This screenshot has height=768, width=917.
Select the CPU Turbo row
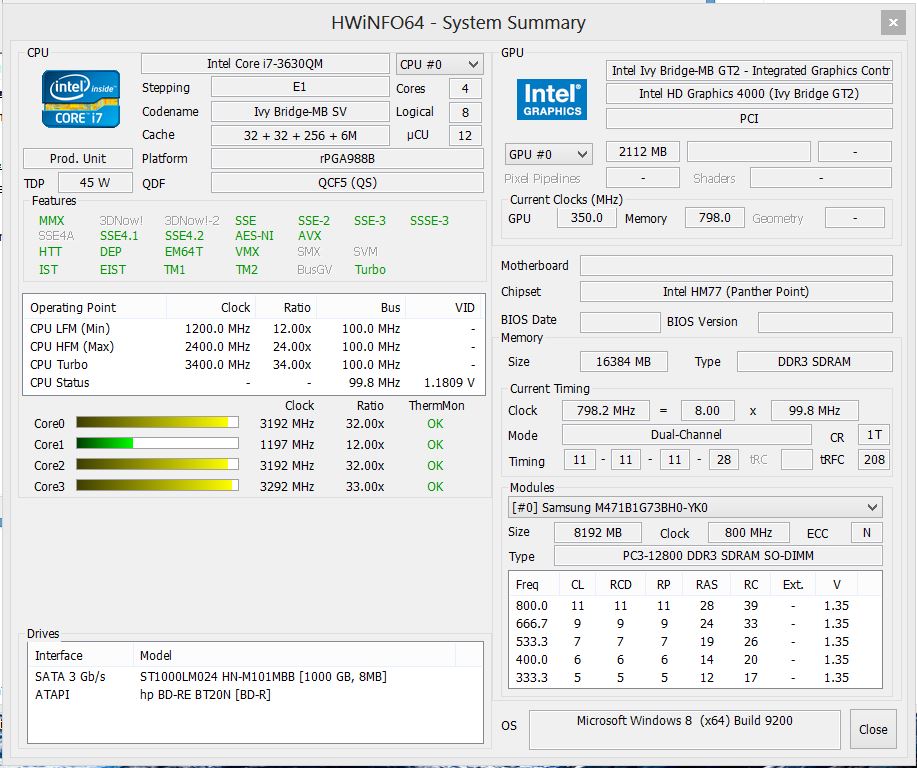[x=254, y=365]
